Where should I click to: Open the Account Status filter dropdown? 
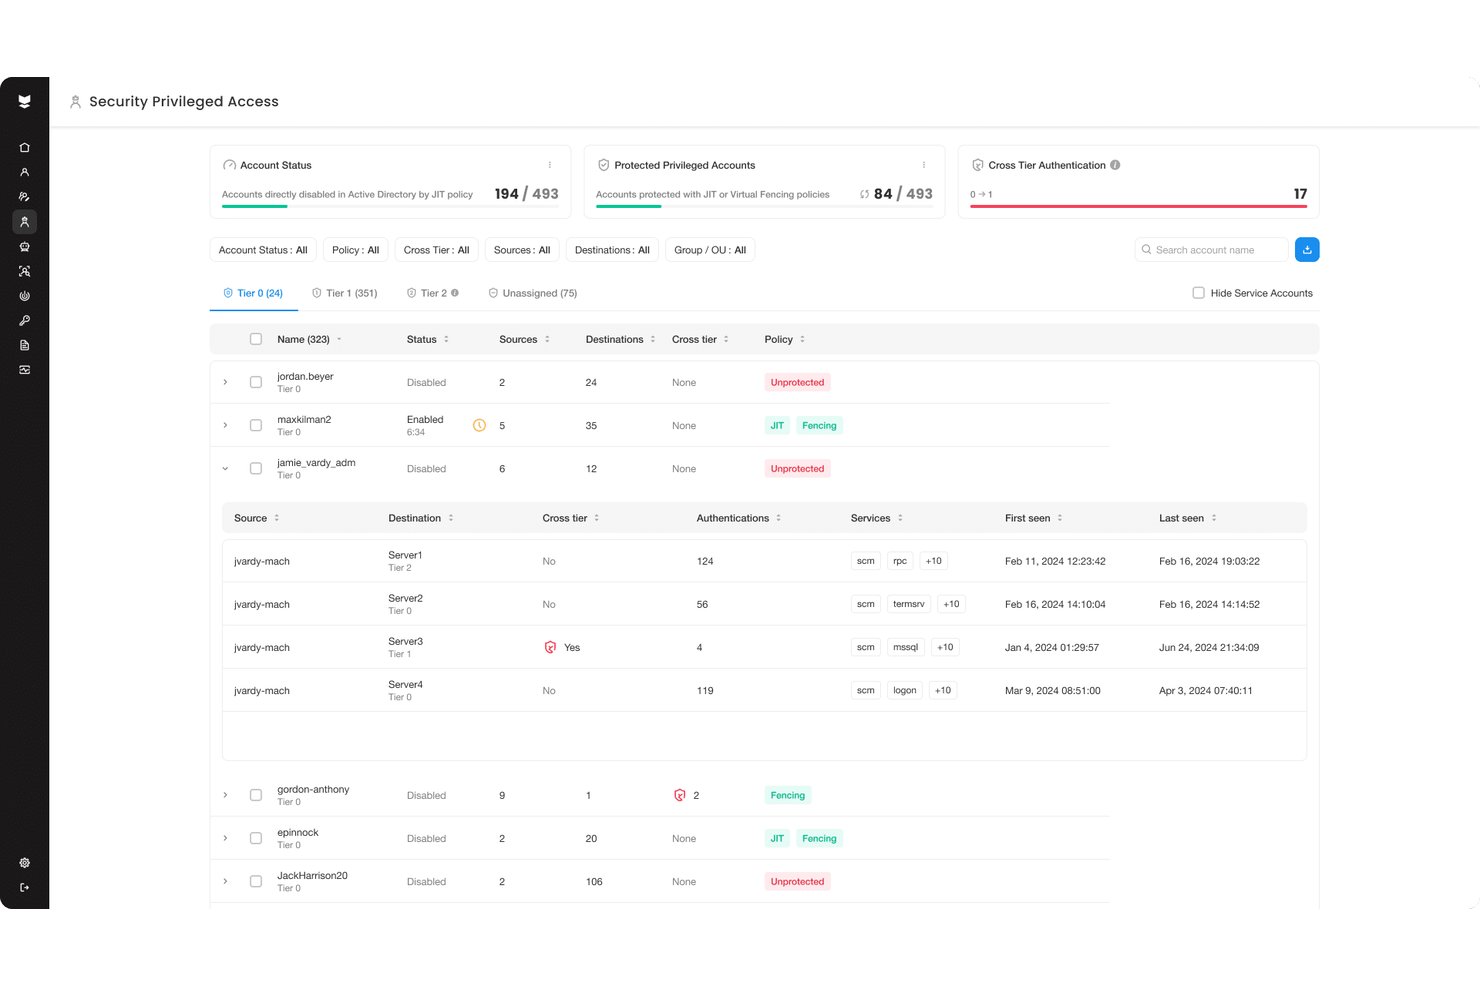pyautogui.click(x=263, y=250)
